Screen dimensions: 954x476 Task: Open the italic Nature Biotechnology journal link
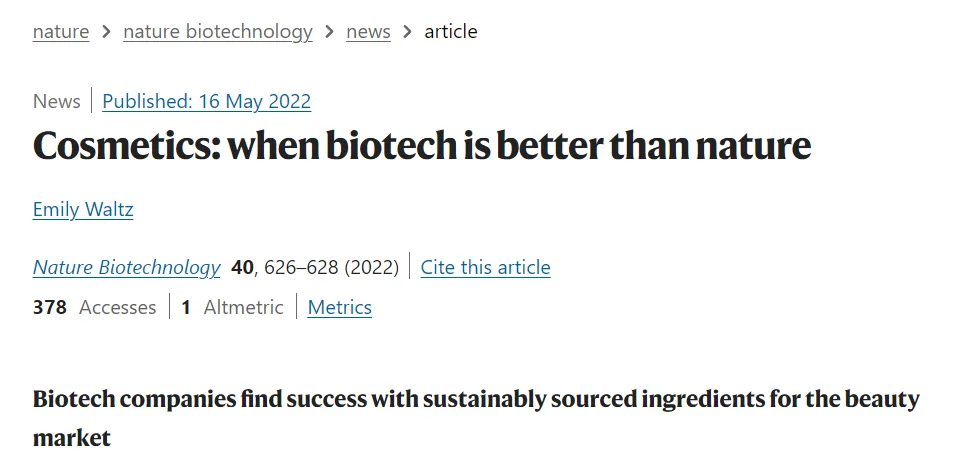(x=126, y=267)
